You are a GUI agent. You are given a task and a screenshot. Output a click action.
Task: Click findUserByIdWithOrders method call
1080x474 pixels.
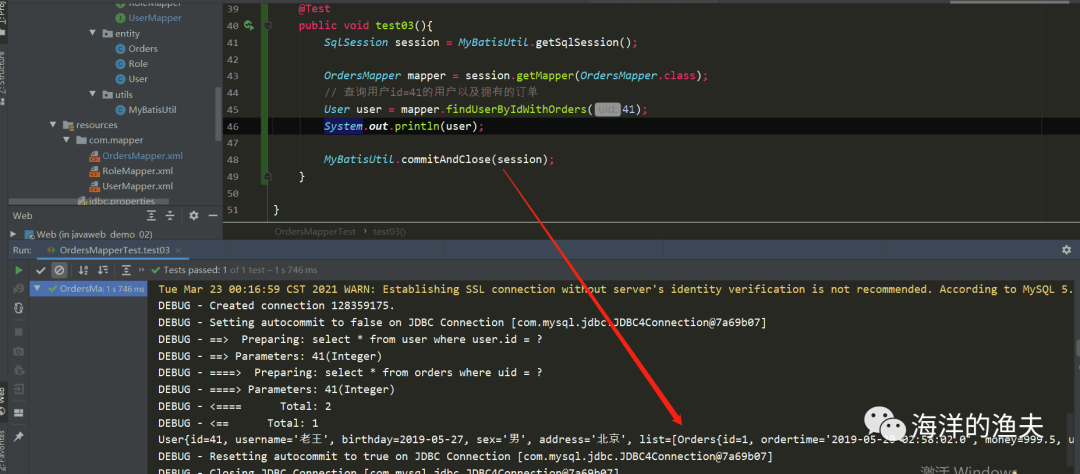click(x=519, y=110)
